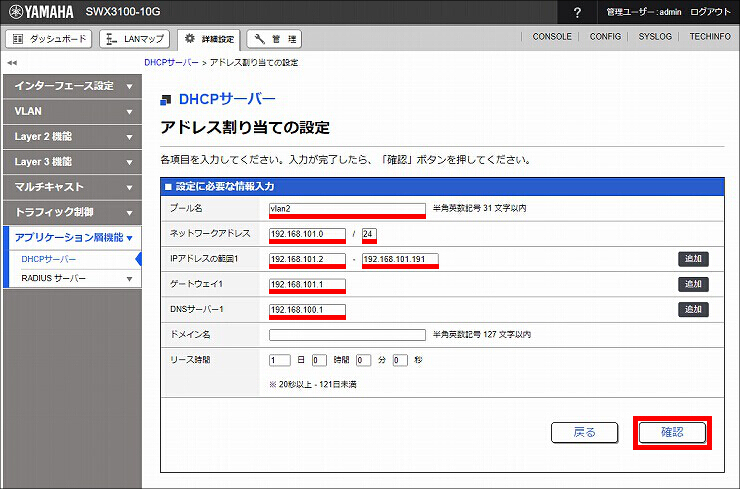Click the gateway field 192.168.101.1

[x=307, y=284]
